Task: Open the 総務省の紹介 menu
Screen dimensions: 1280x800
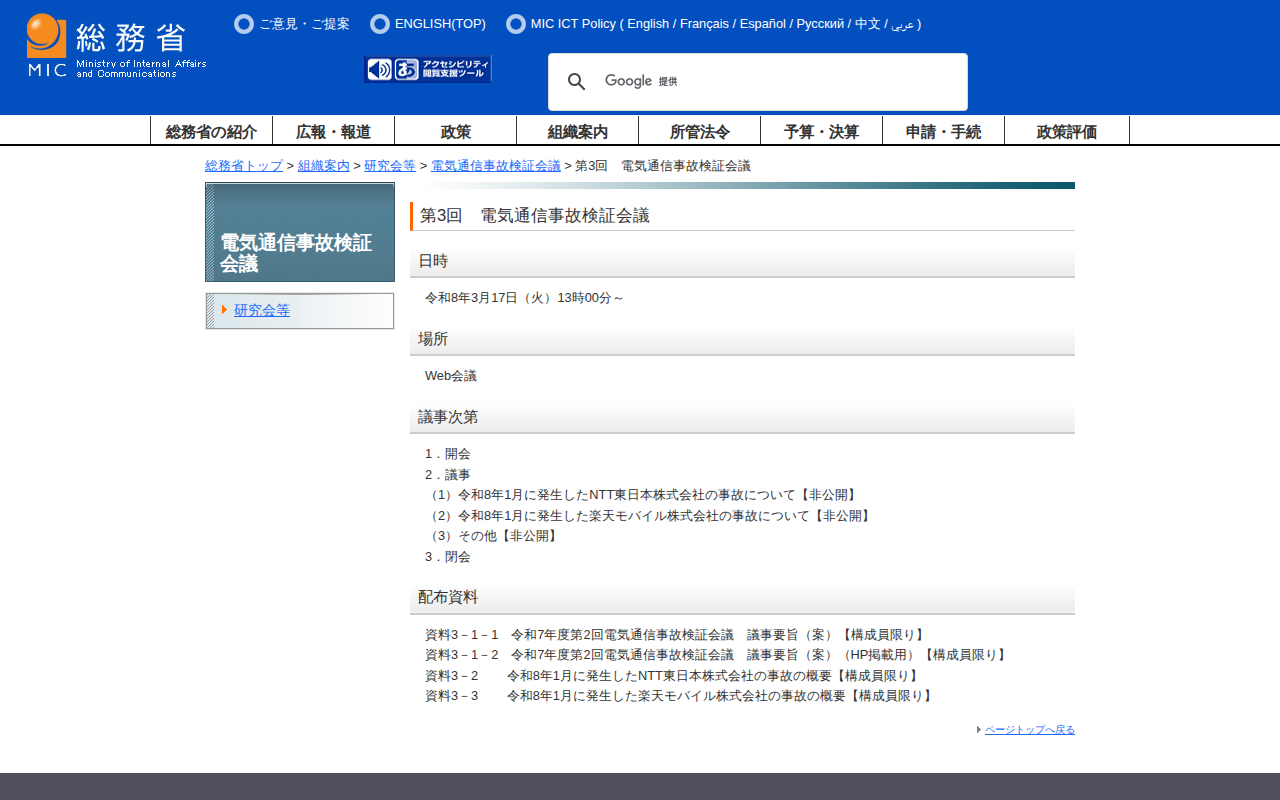Action: click(211, 131)
